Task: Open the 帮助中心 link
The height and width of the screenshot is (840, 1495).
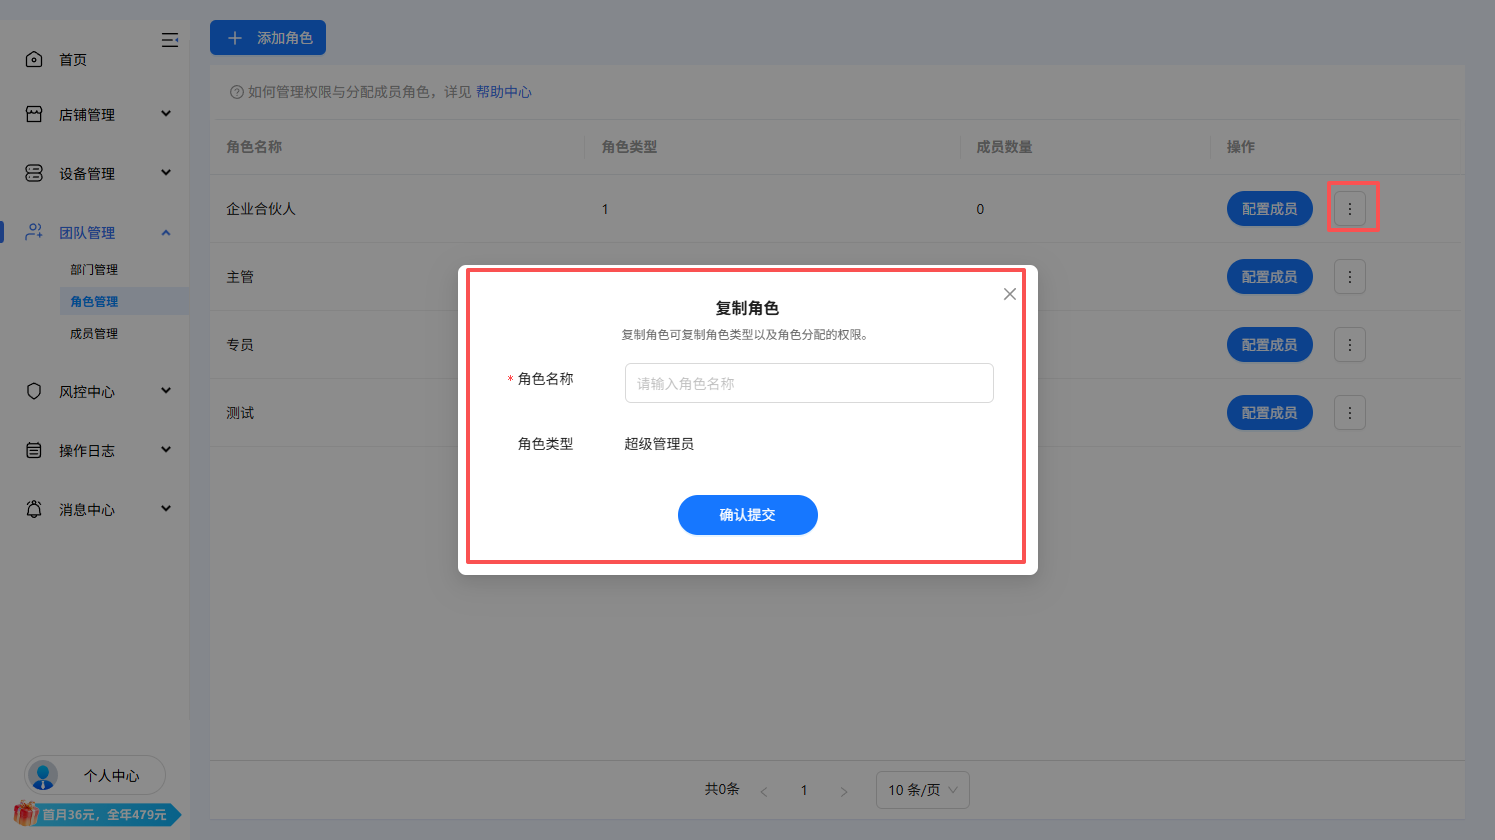Action: (504, 91)
